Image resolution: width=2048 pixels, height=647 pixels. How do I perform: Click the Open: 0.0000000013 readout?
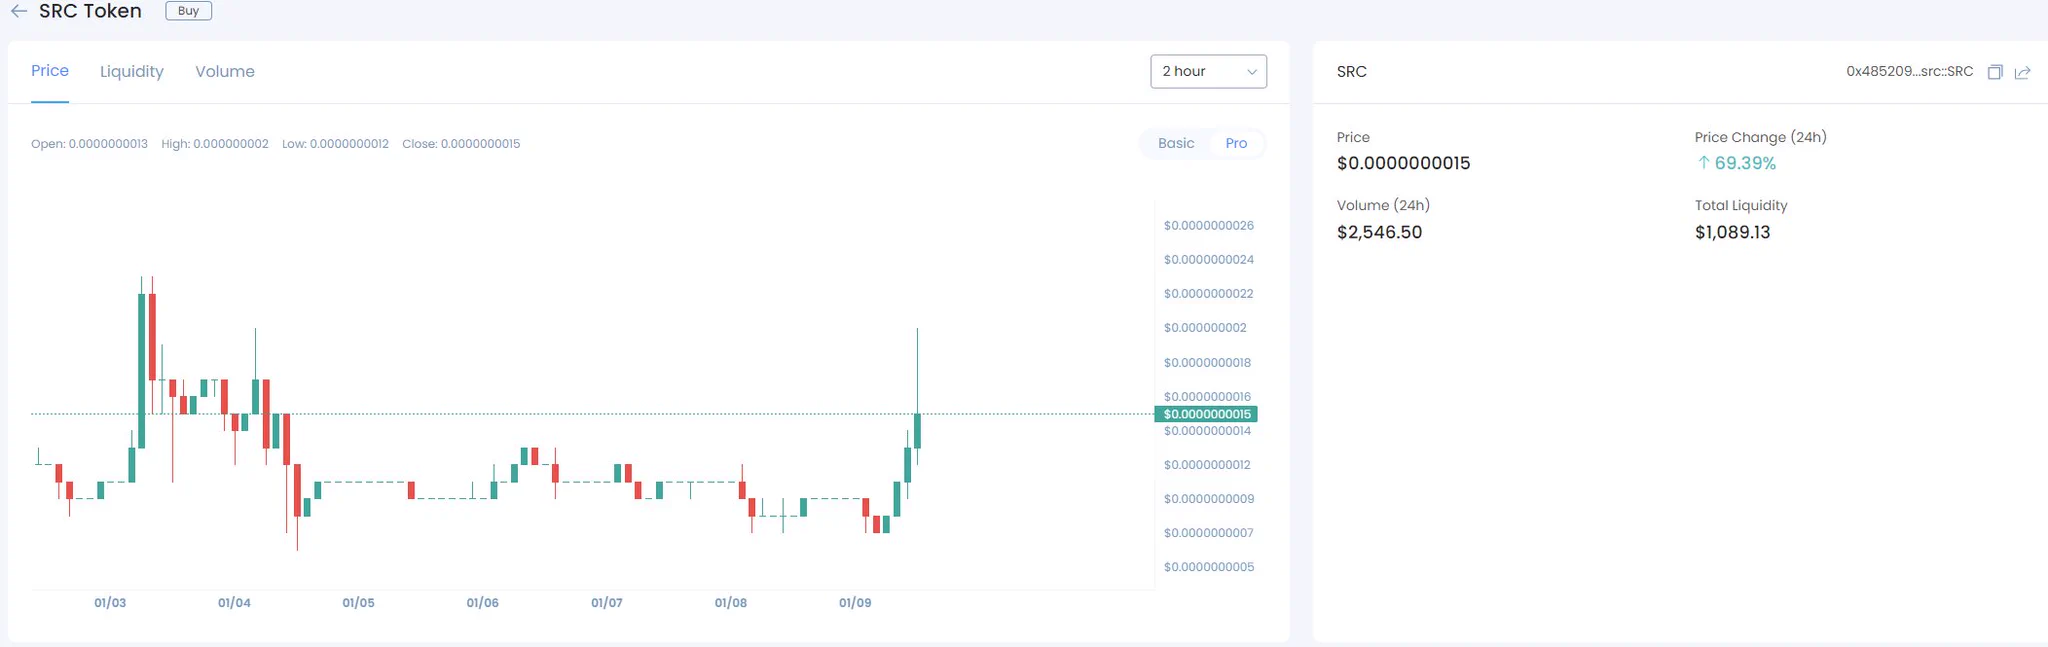coord(89,144)
